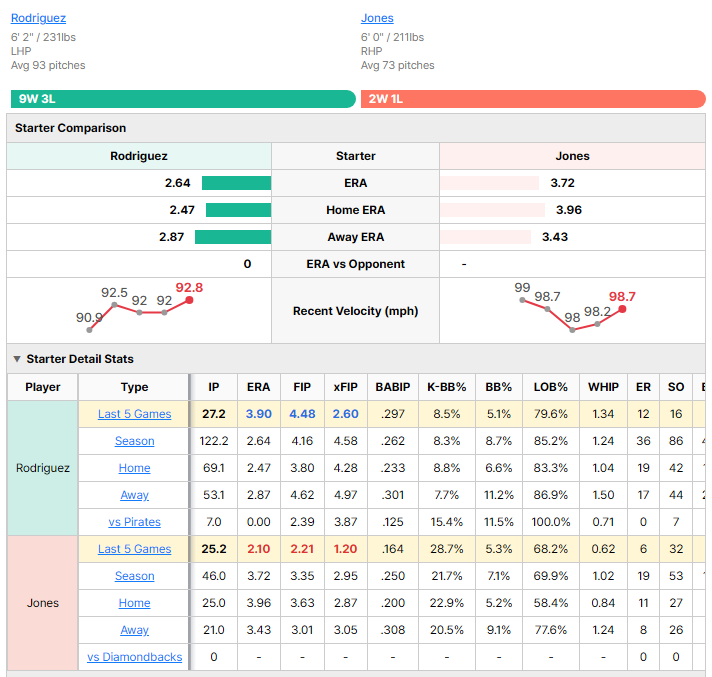This screenshot has width=712, height=677.
Task: Click the BB% column header
Action: click(x=499, y=387)
